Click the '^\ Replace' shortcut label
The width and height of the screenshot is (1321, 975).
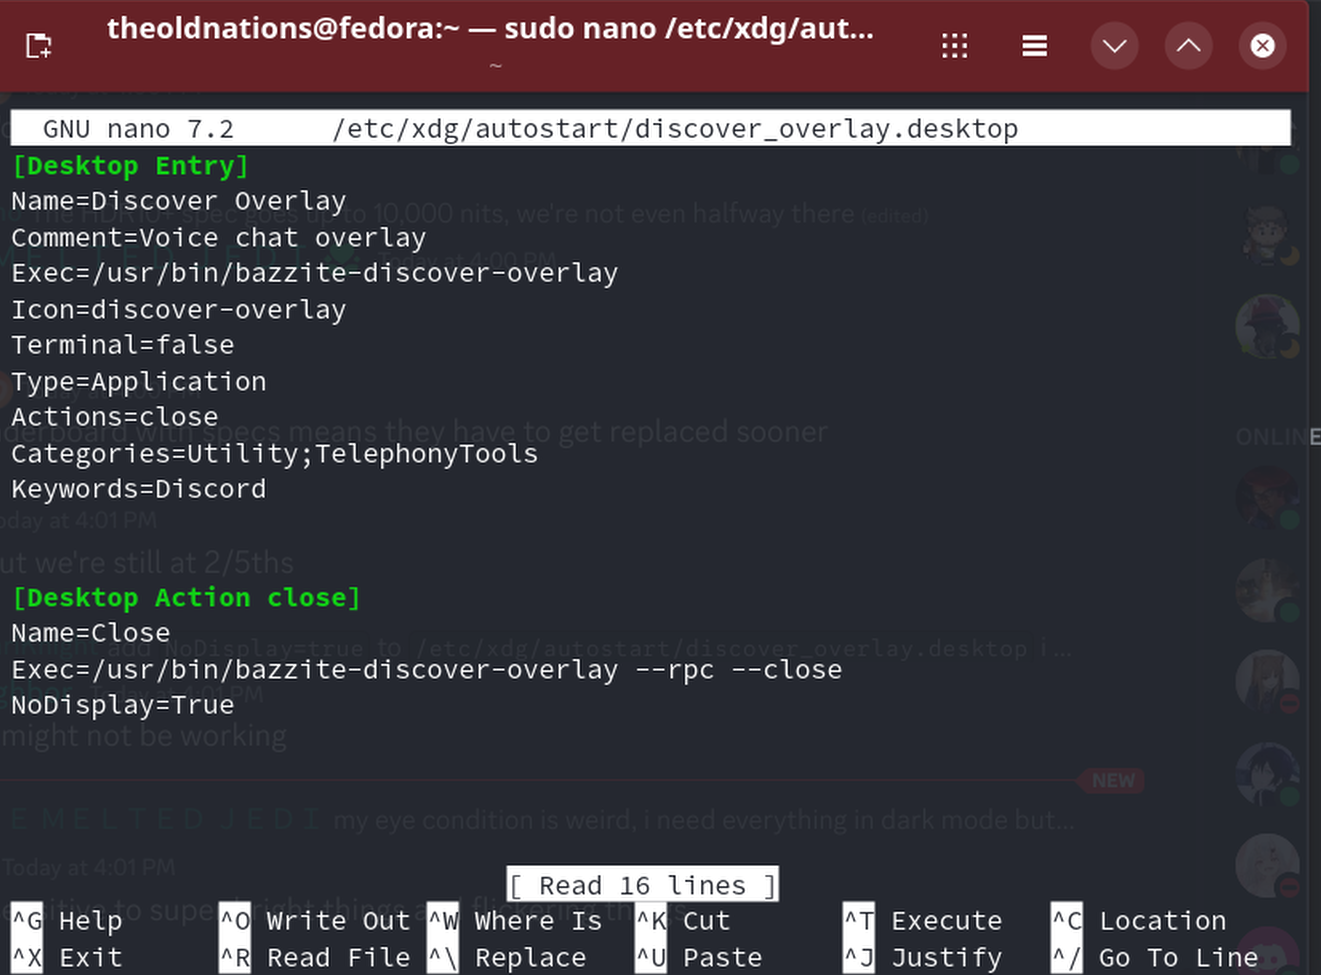tap(507, 958)
